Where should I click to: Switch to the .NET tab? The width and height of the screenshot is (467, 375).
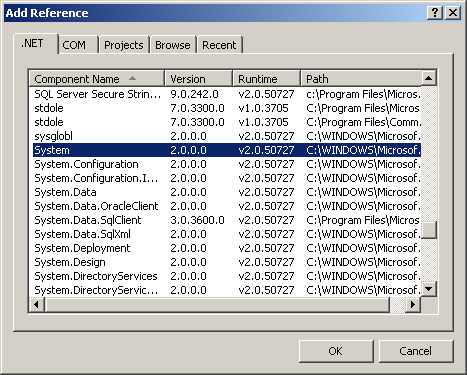[x=36, y=44]
